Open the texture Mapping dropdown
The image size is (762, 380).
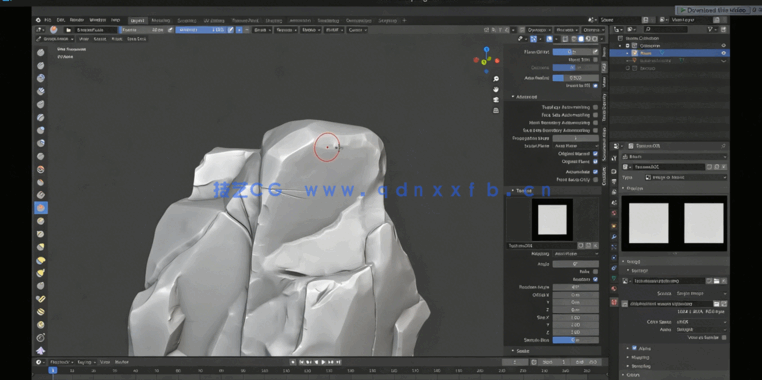tap(576, 254)
